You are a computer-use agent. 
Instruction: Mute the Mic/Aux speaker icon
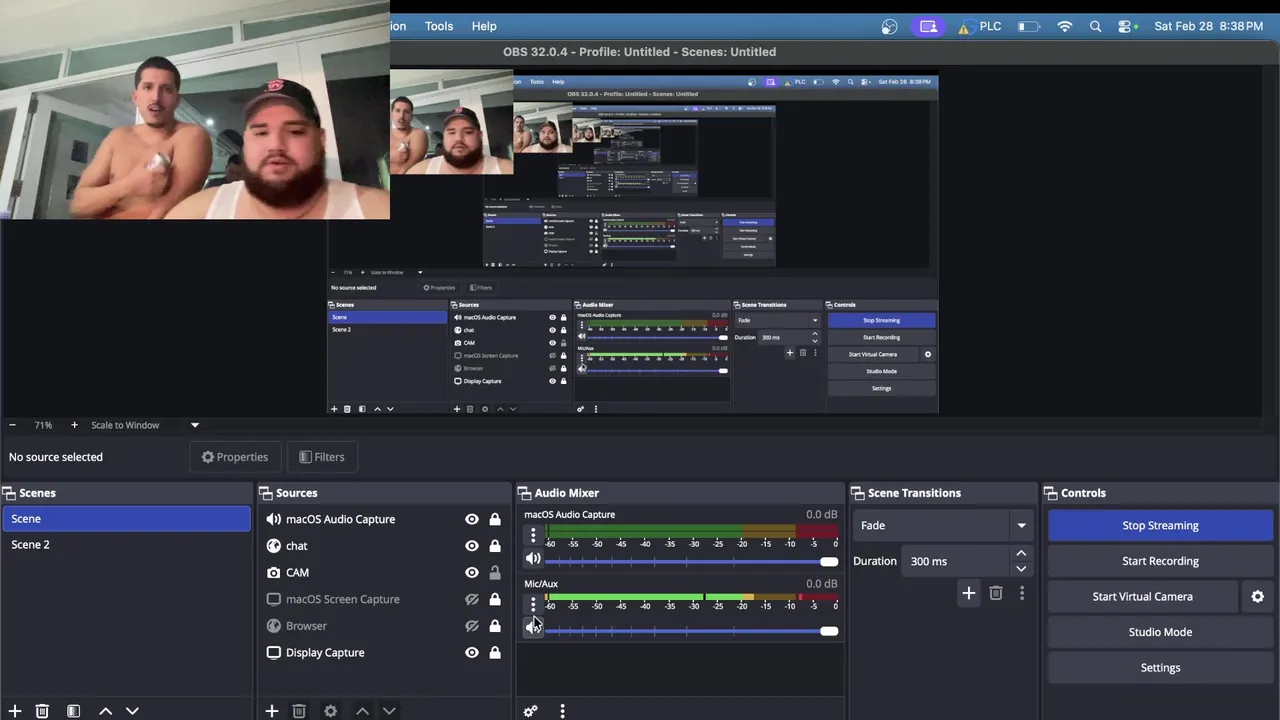[533, 628]
